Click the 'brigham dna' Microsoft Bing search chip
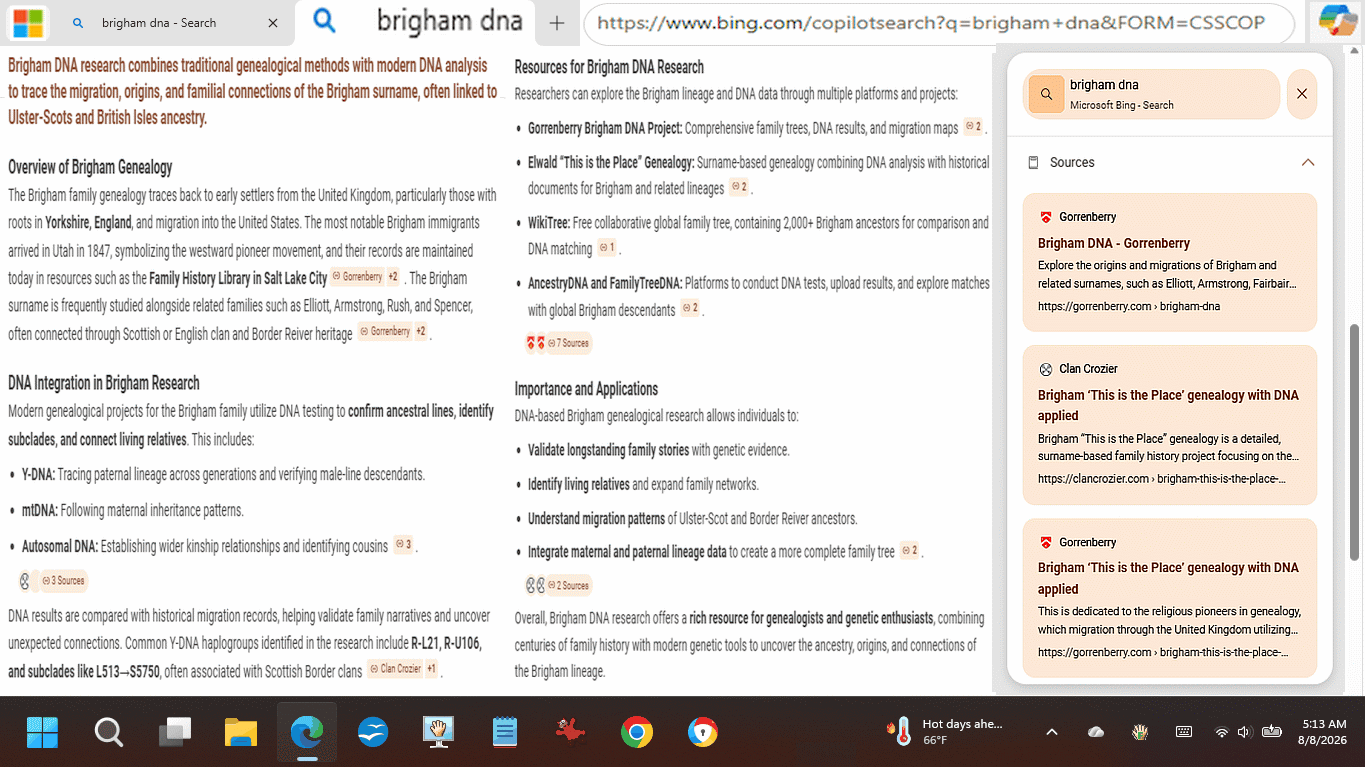1365x767 pixels. tap(1153, 94)
